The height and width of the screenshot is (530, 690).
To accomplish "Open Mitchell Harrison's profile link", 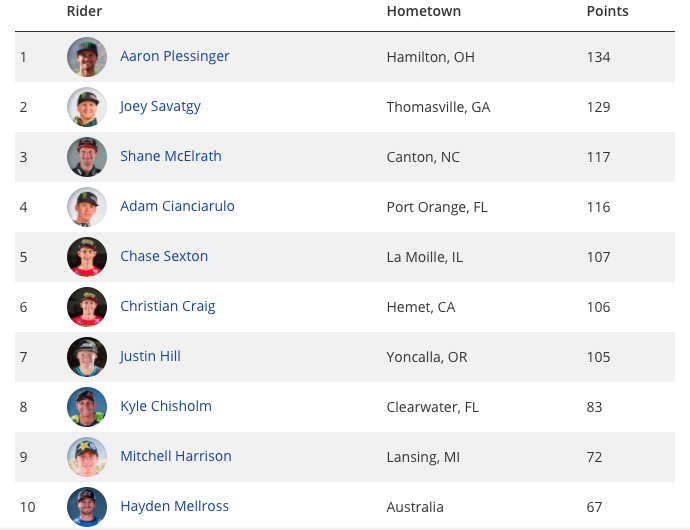I will click(x=176, y=456).
